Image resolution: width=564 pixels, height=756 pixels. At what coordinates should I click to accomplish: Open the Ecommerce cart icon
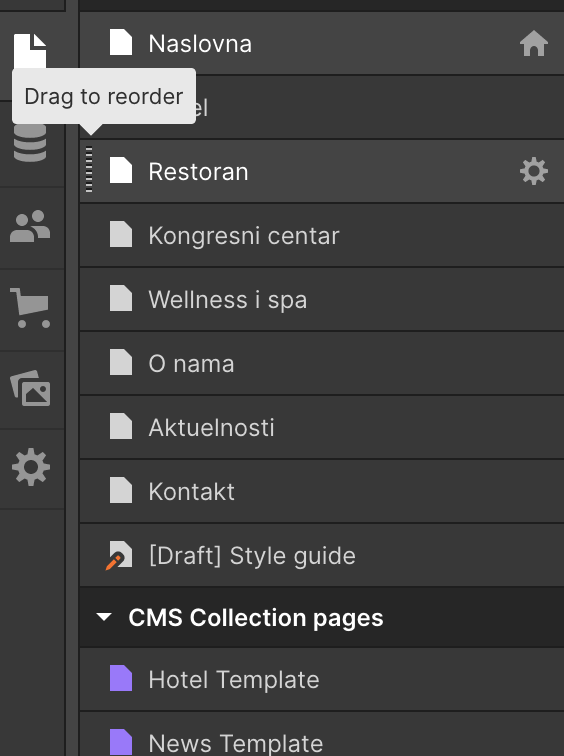(x=30, y=308)
